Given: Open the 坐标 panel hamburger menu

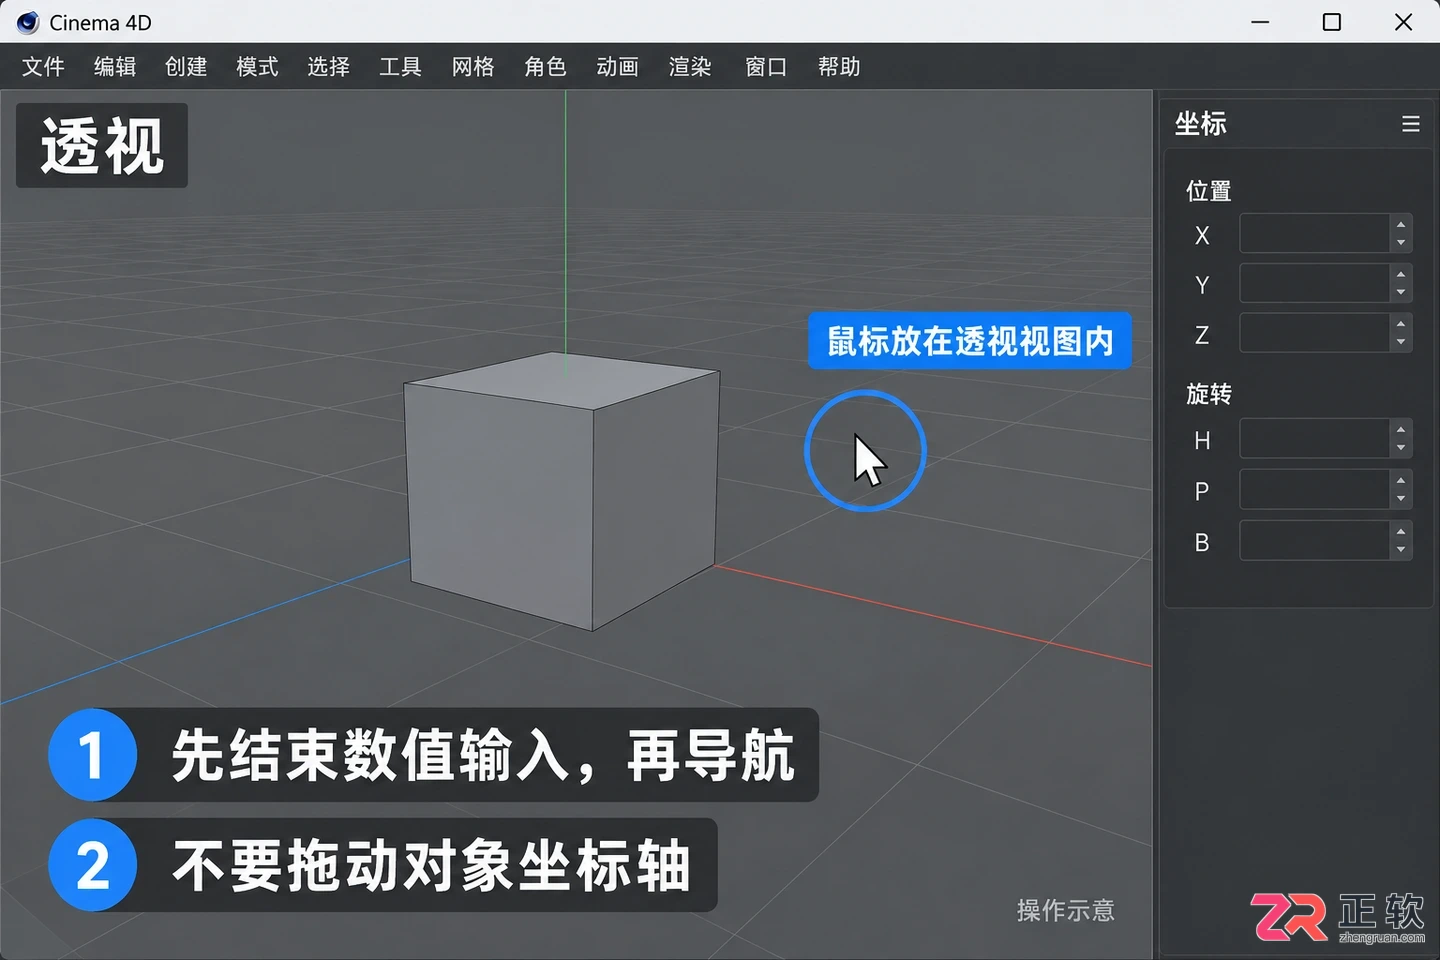Looking at the screenshot, I should click(x=1411, y=124).
